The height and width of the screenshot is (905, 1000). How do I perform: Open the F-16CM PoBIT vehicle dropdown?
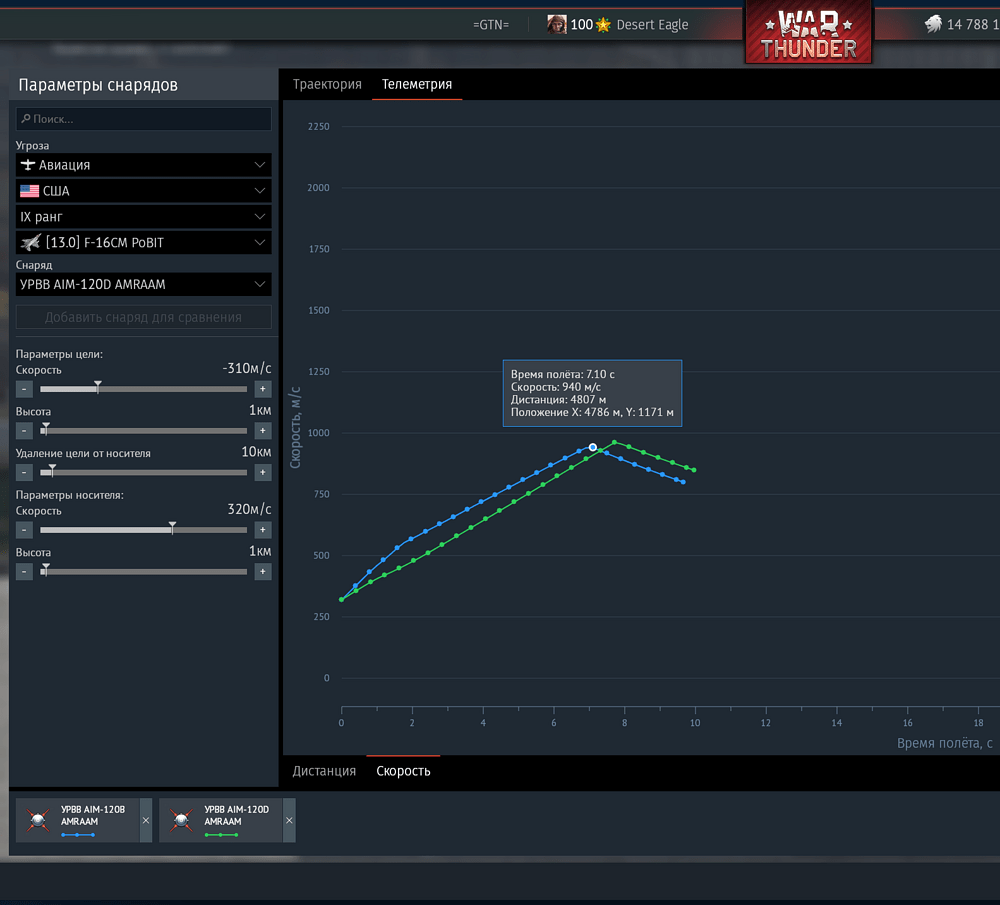coord(143,242)
